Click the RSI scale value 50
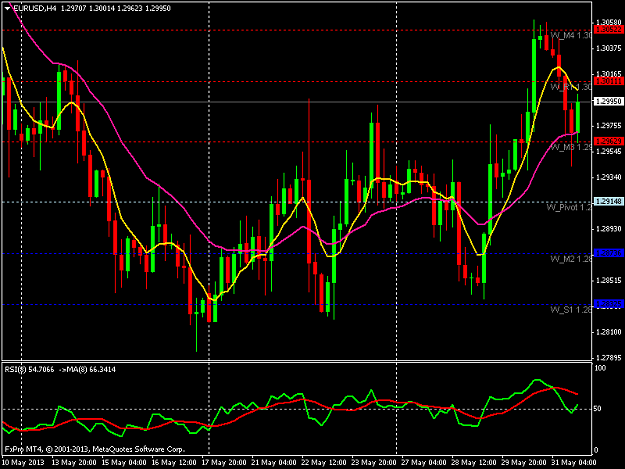 click(597, 409)
